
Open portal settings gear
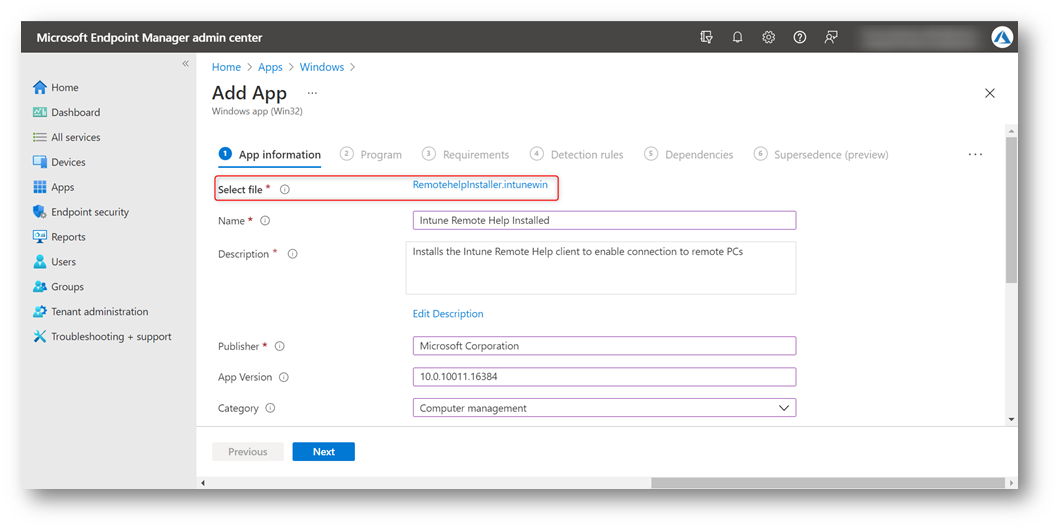point(769,37)
